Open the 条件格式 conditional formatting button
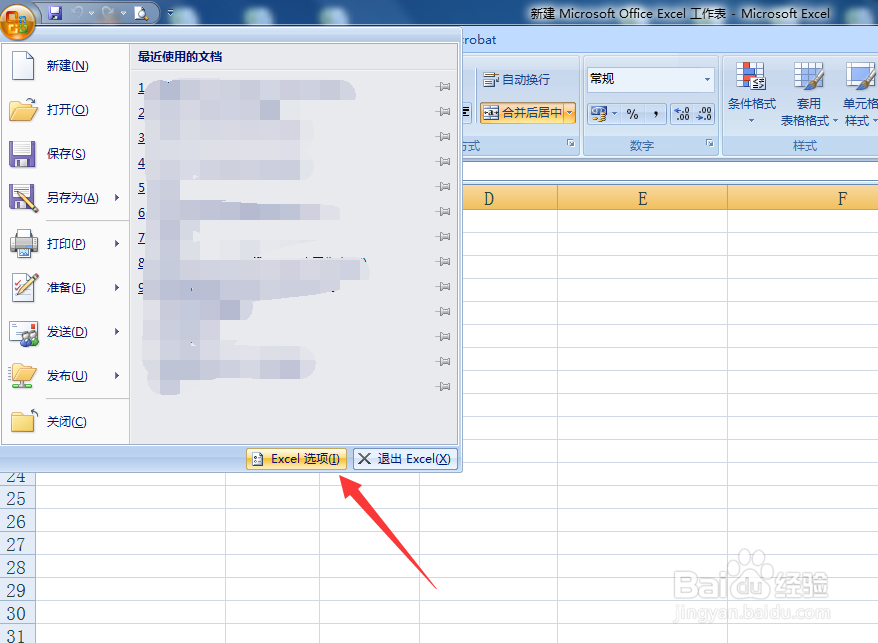The image size is (878, 643). (x=751, y=93)
